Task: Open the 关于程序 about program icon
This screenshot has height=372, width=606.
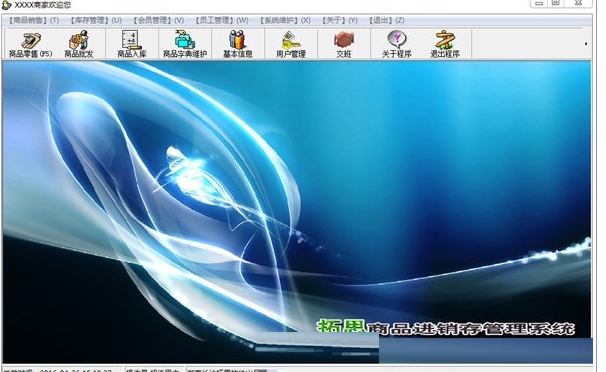Action: (397, 45)
